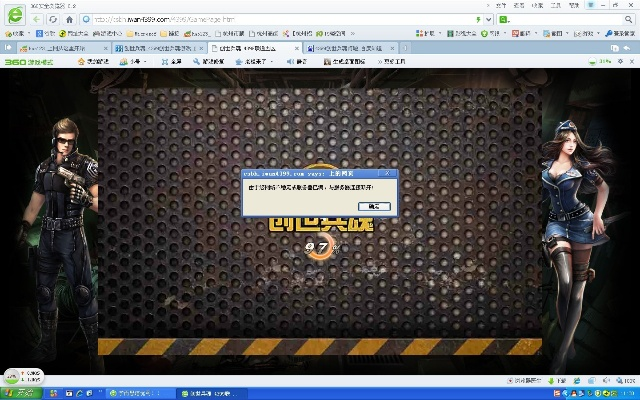Open the 收藏 favorites star bookmark
This screenshot has width=640, height=400.
(14, 33)
